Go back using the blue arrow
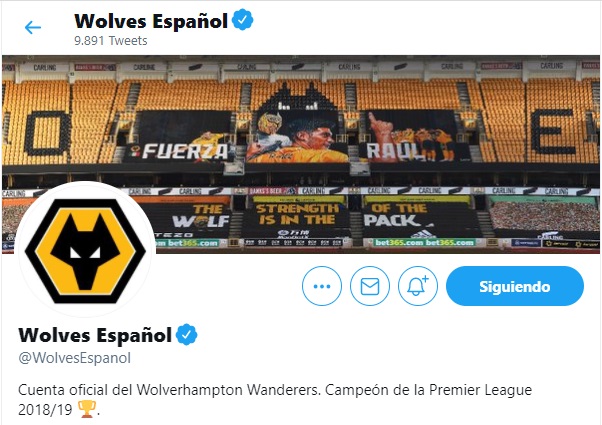 [x=33, y=28]
